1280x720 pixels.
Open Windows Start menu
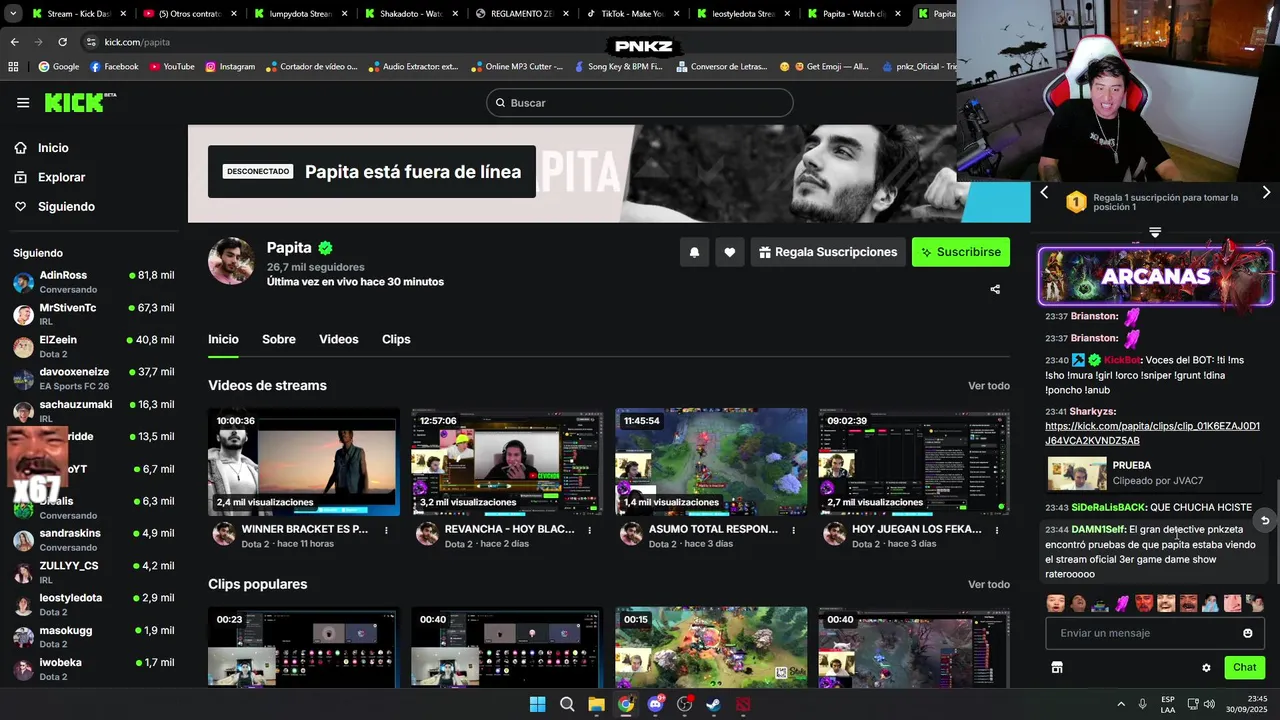(x=537, y=704)
